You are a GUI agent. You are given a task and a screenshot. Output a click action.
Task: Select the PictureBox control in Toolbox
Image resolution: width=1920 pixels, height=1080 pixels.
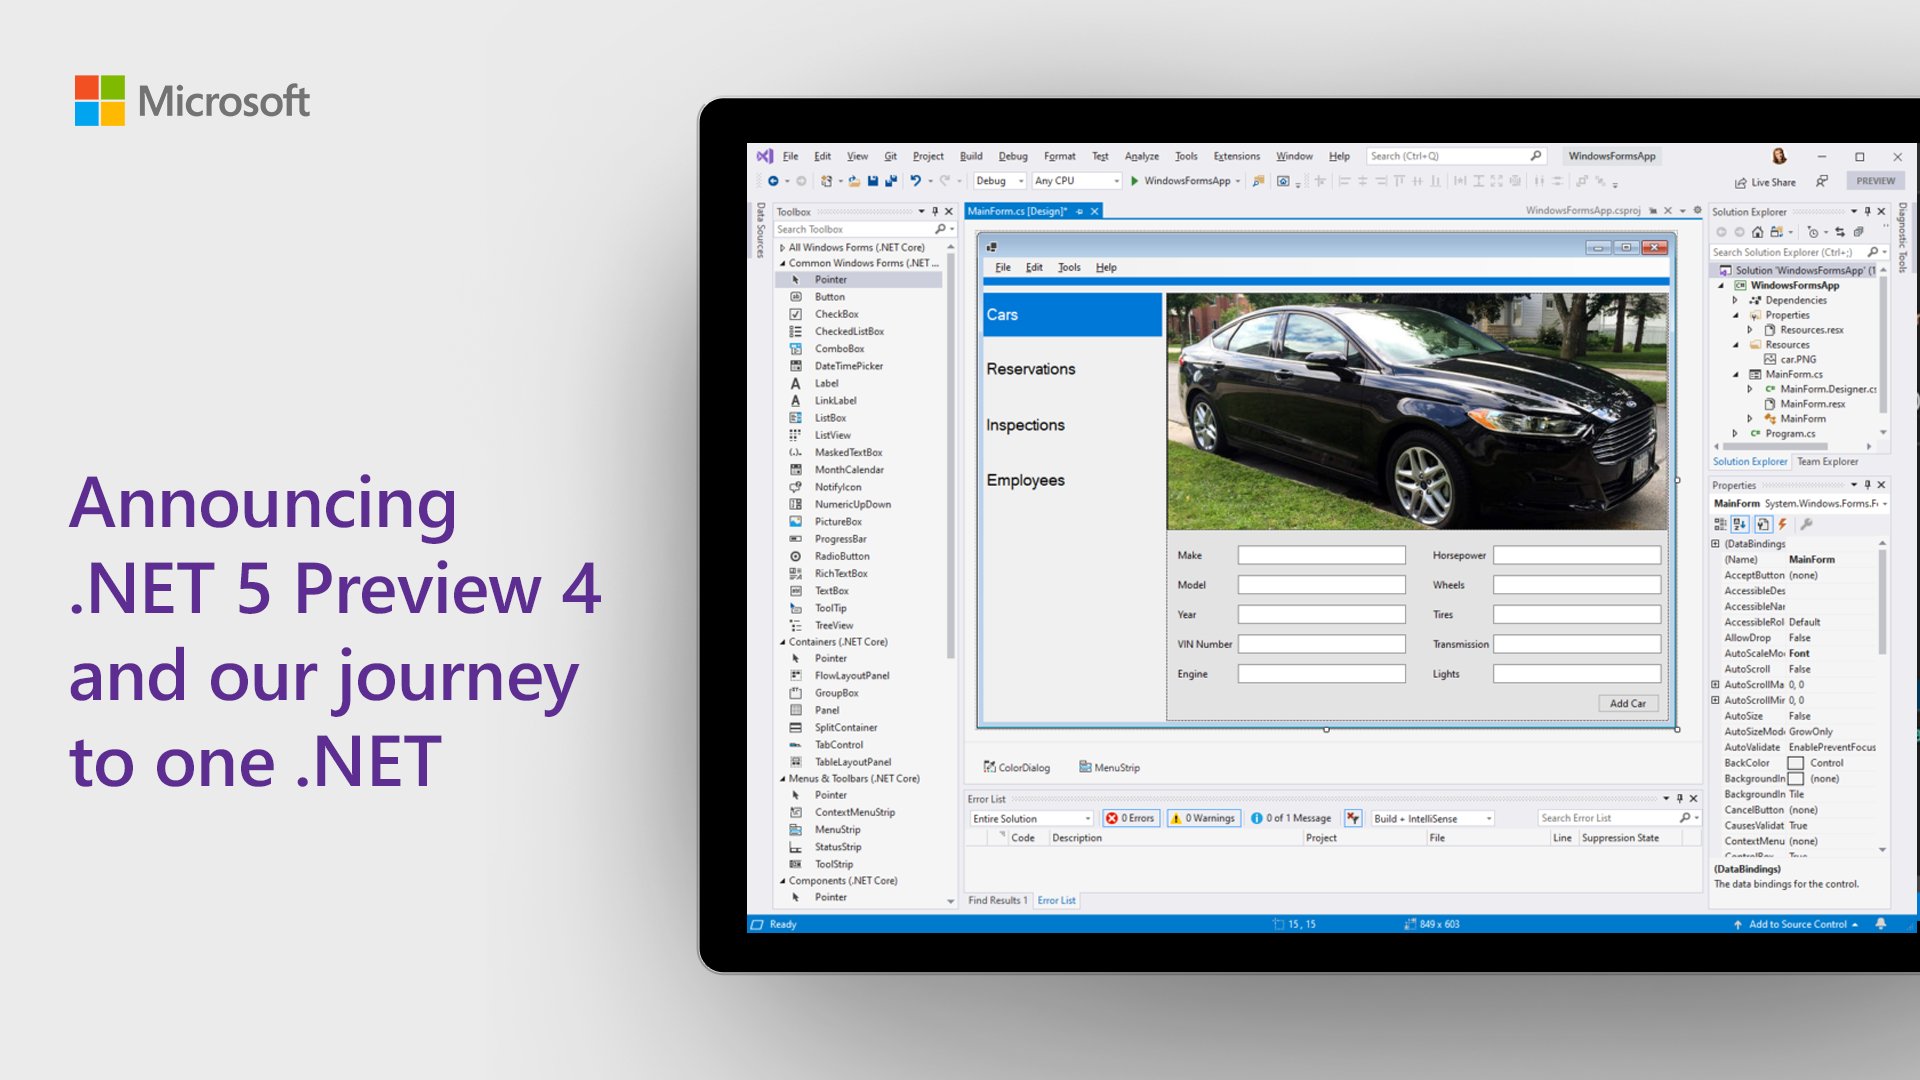pos(837,522)
